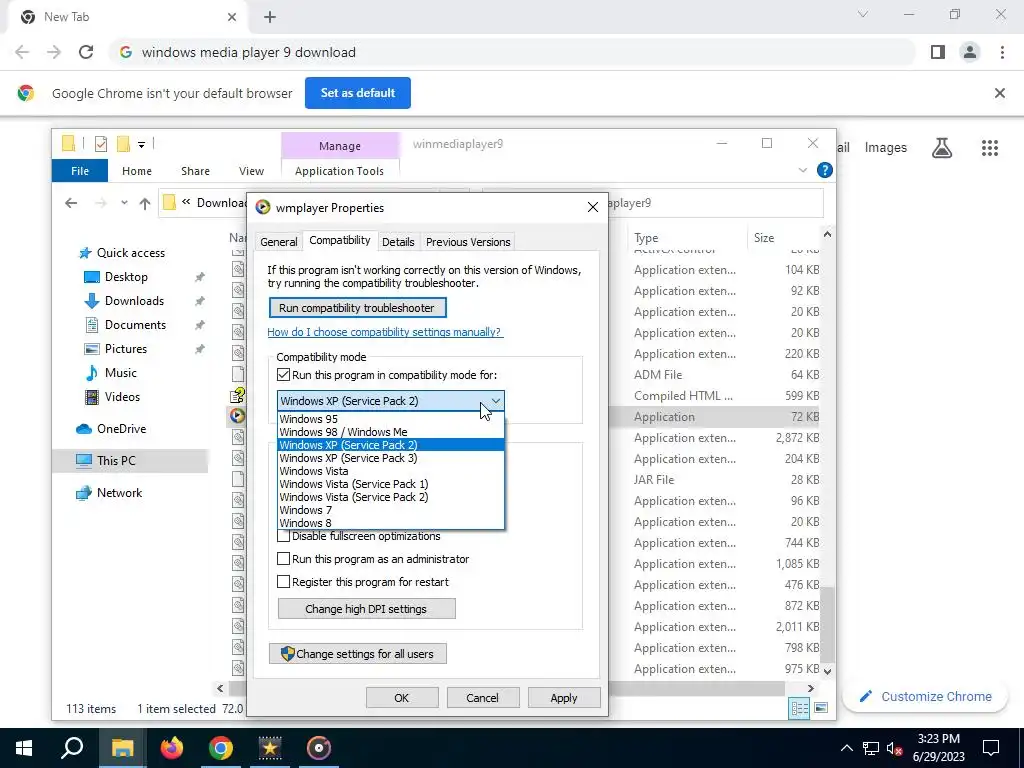Open the Windows Start button

[x=24, y=748]
